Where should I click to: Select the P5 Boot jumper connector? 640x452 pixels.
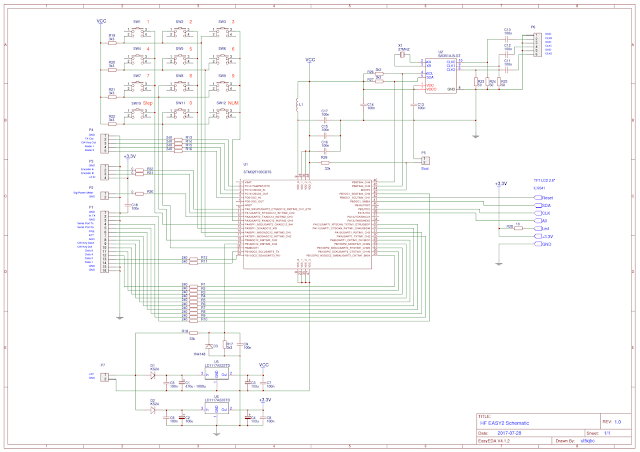point(425,160)
